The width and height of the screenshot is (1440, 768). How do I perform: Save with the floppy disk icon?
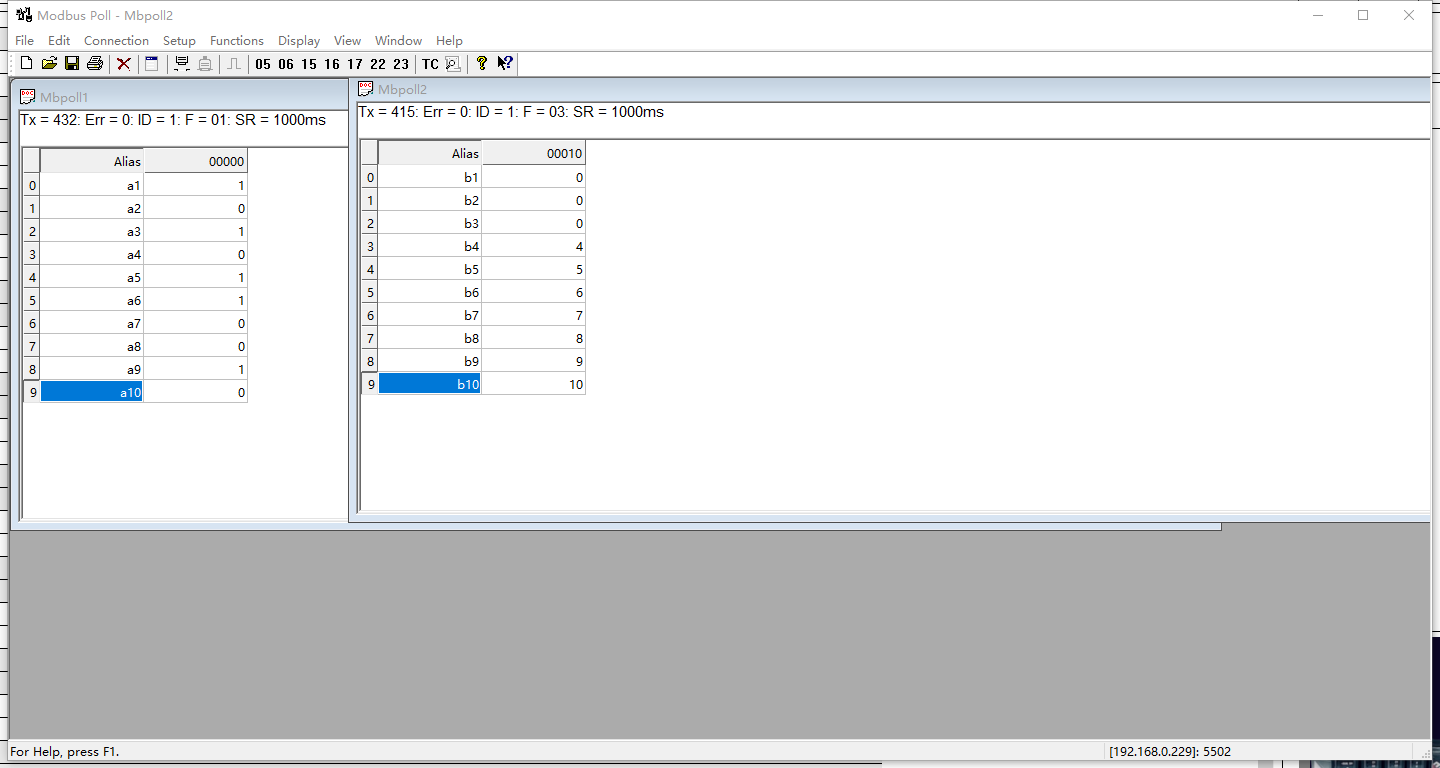72,64
